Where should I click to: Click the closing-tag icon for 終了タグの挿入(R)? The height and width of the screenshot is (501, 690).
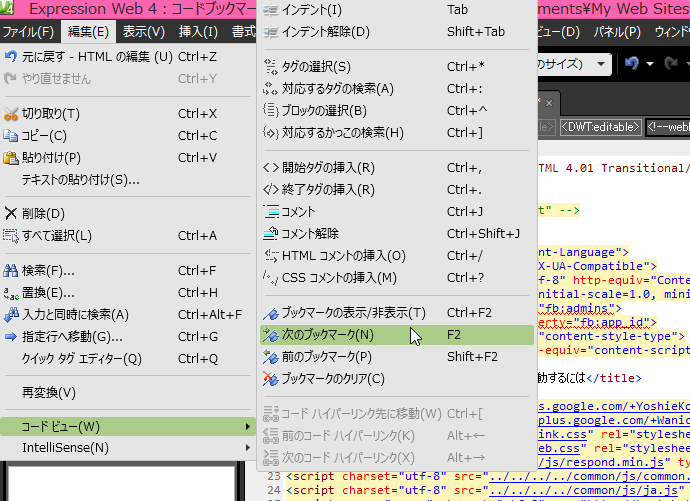271,190
